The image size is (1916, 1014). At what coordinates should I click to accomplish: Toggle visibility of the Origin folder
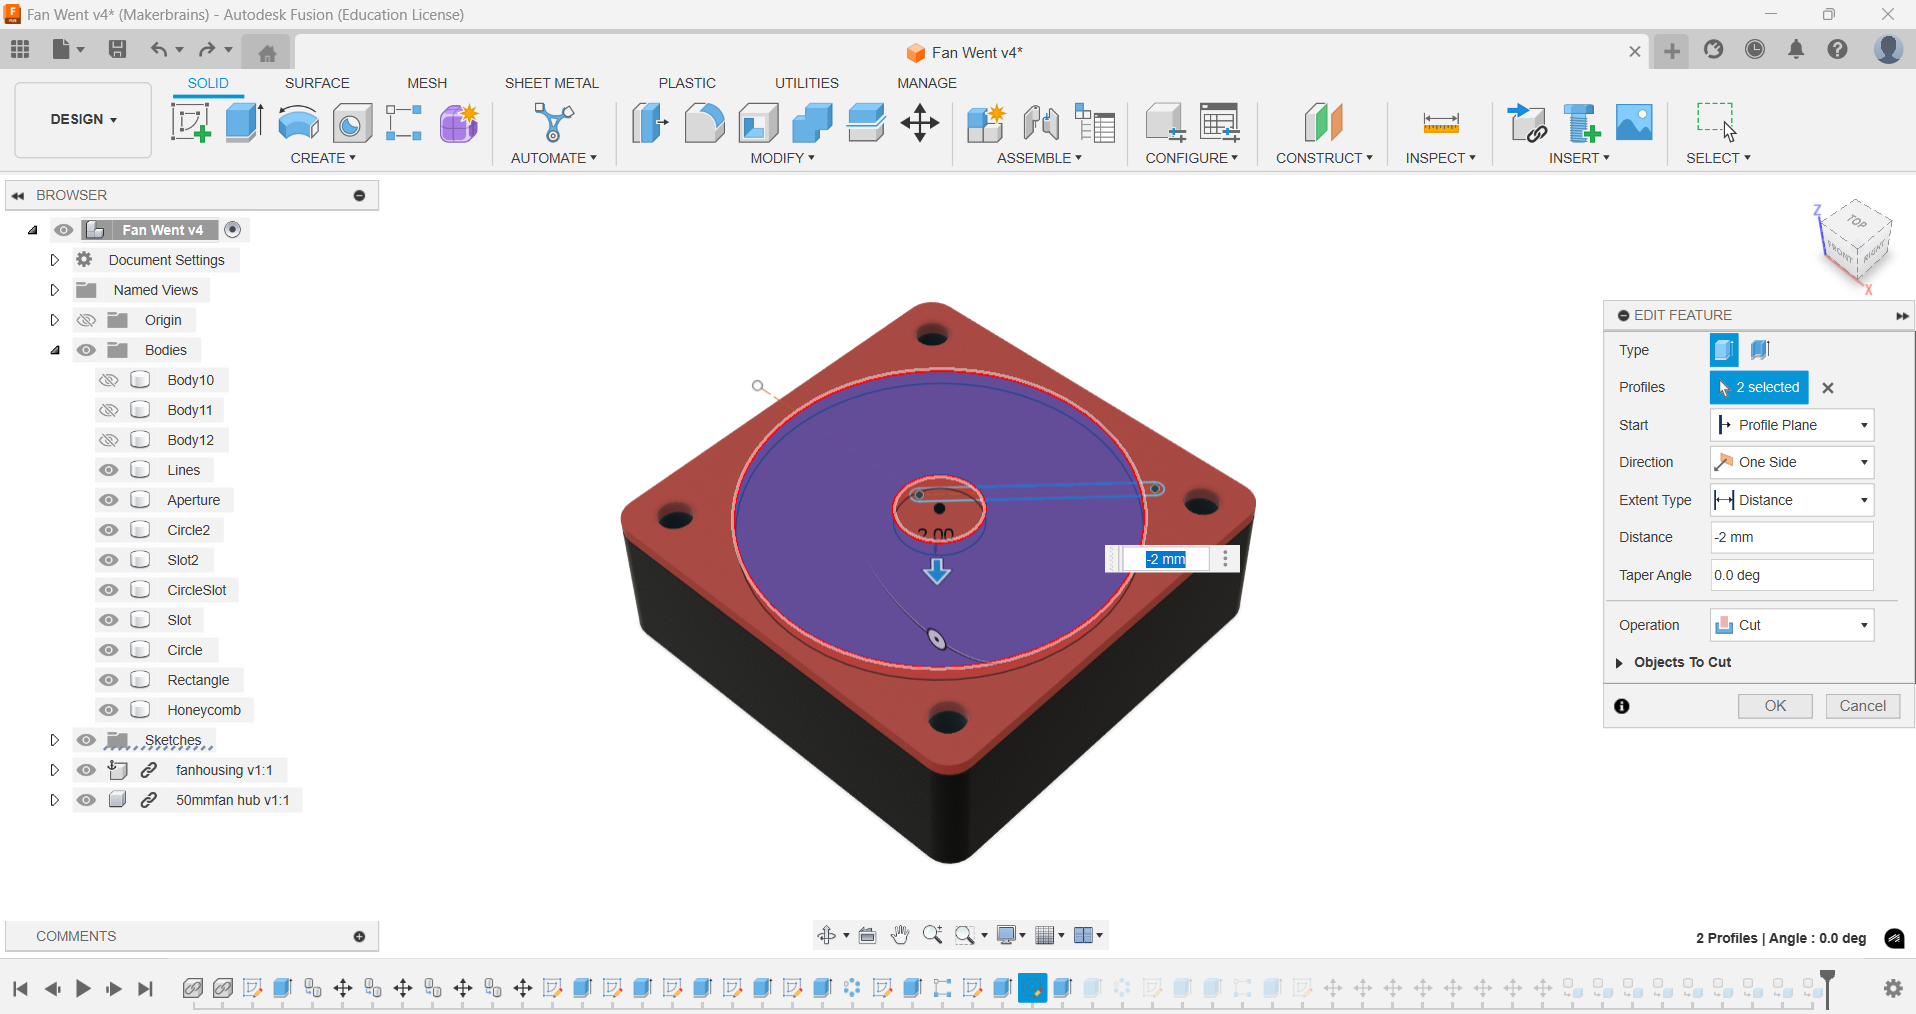tap(87, 320)
